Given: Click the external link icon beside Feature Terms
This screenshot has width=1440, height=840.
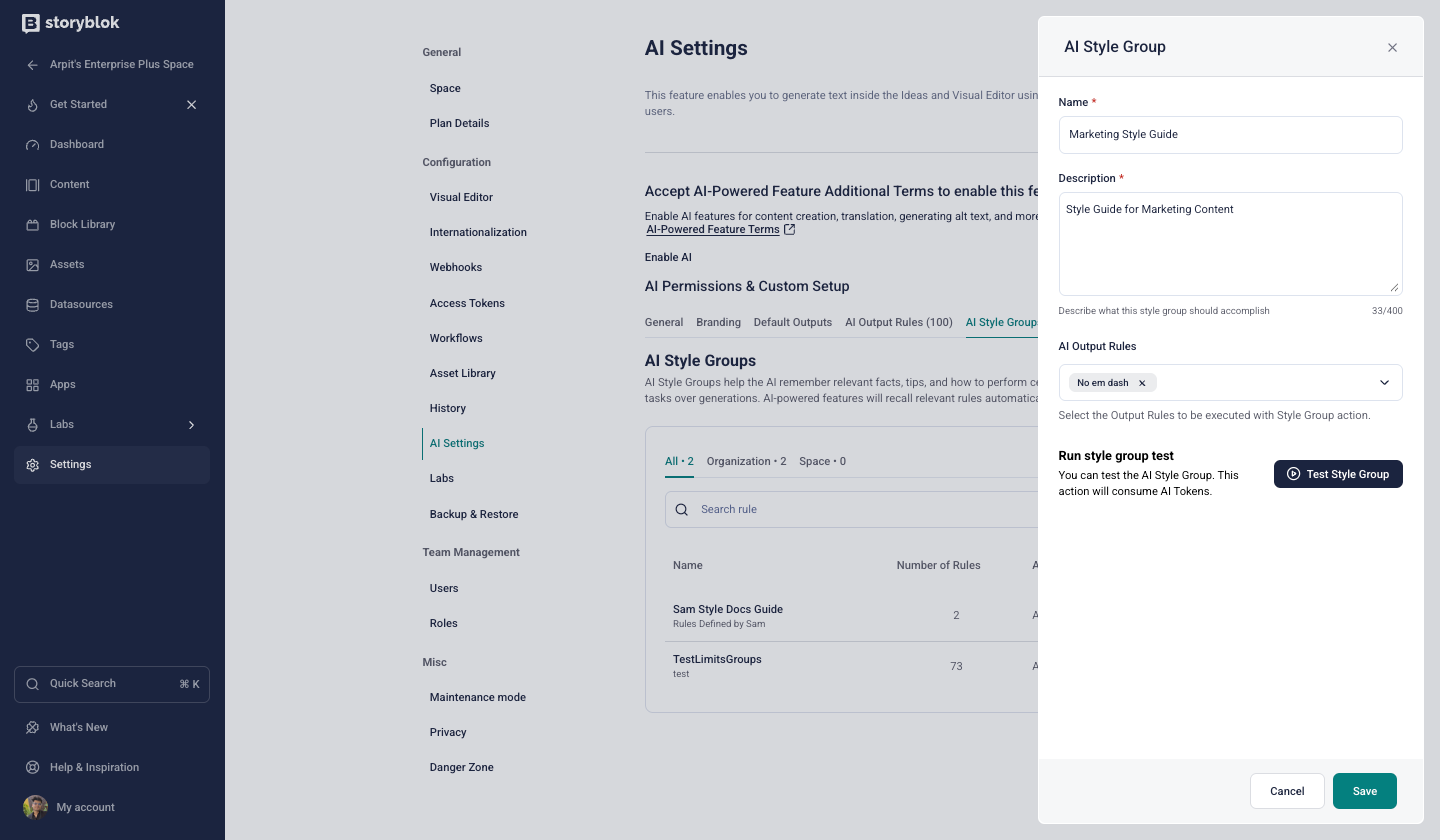Looking at the screenshot, I should 790,230.
